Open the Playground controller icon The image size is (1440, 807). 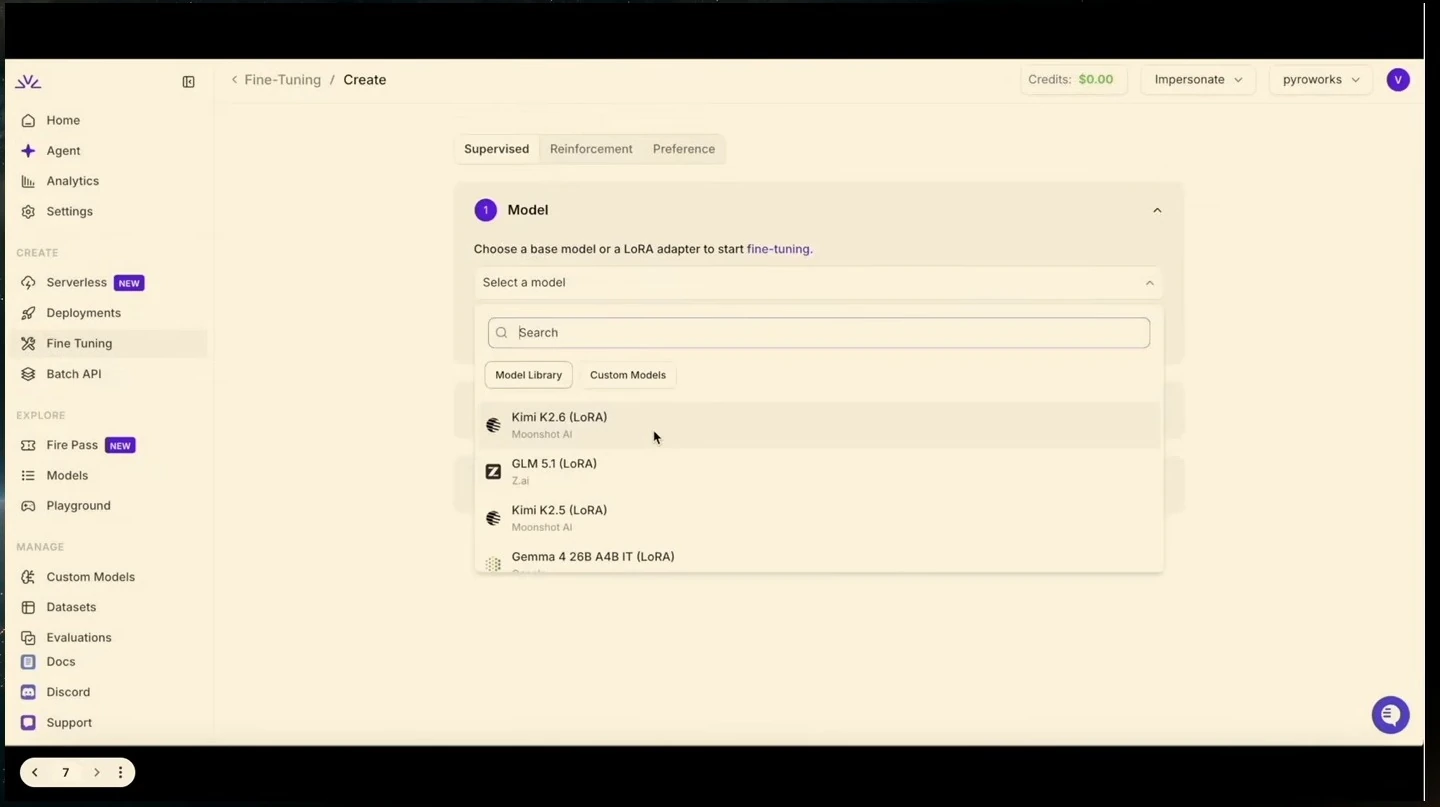28,506
